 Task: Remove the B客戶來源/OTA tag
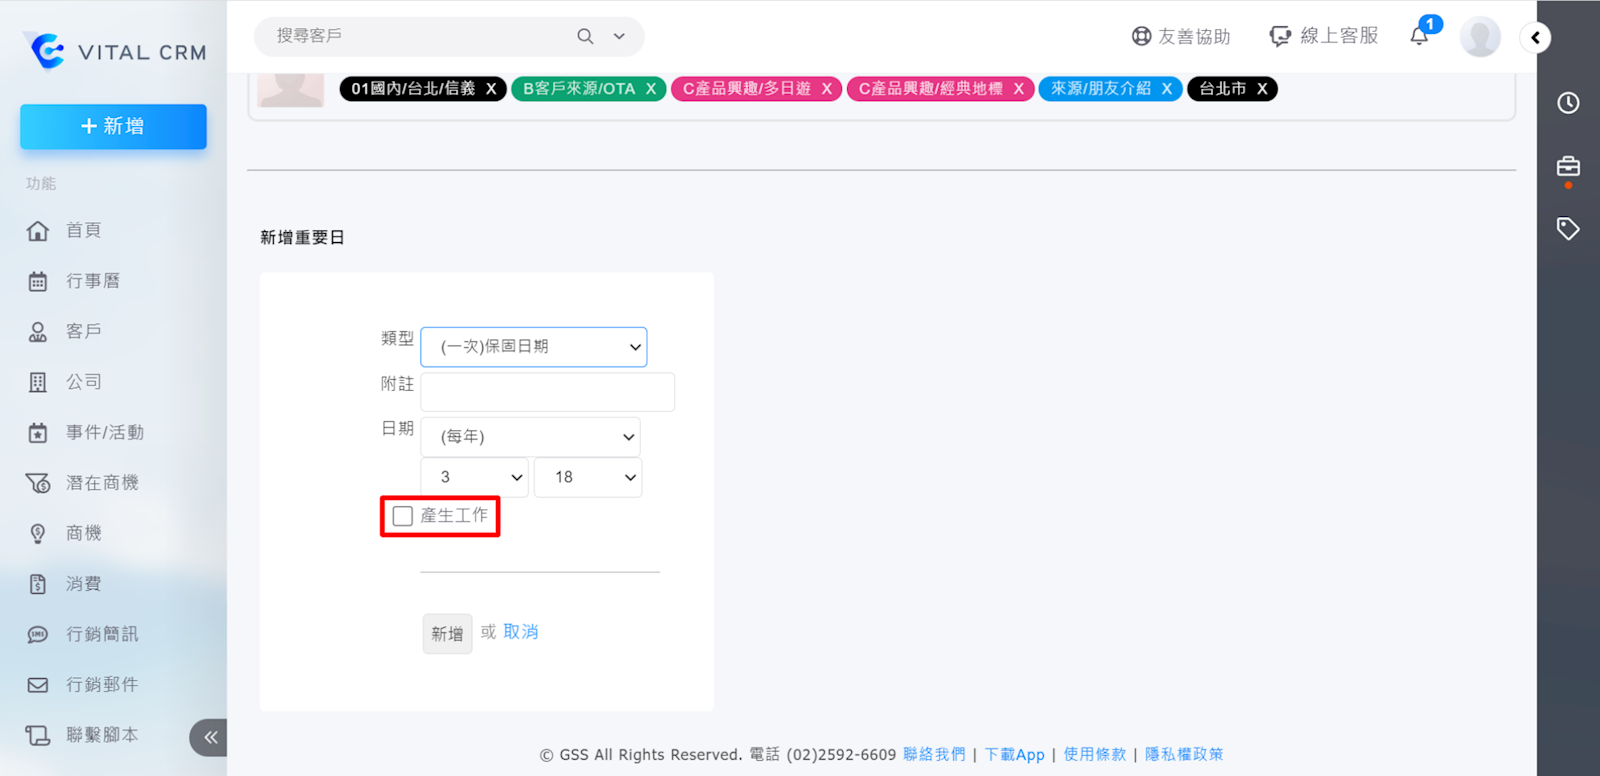pos(651,89)
